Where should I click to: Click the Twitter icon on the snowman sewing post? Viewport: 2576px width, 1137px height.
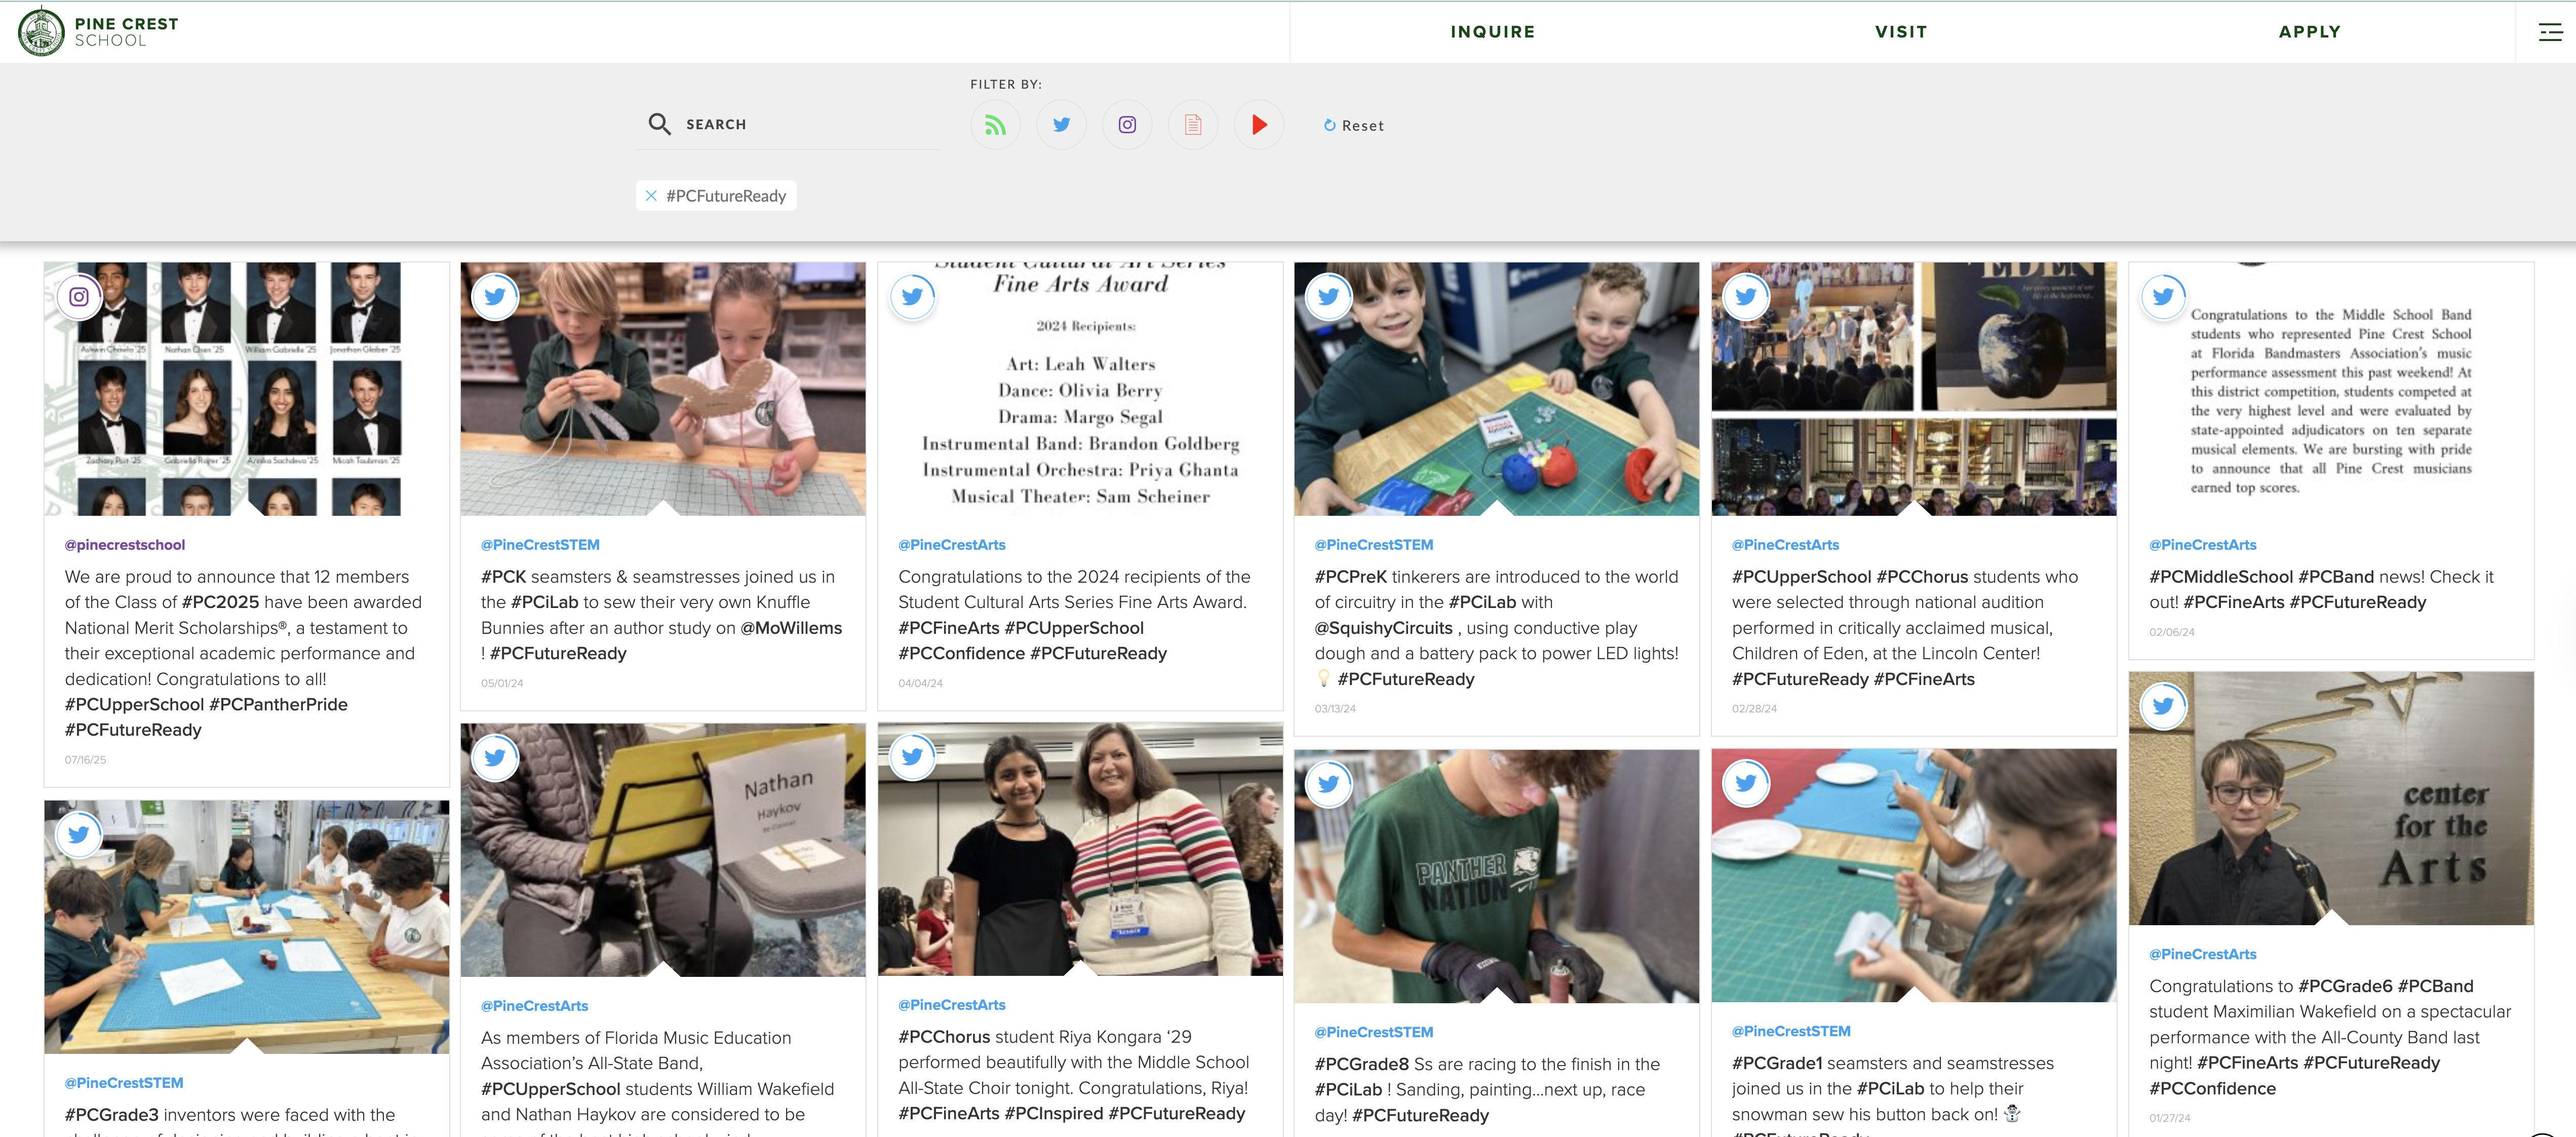pyautogui.click(x=1746, y=783)
